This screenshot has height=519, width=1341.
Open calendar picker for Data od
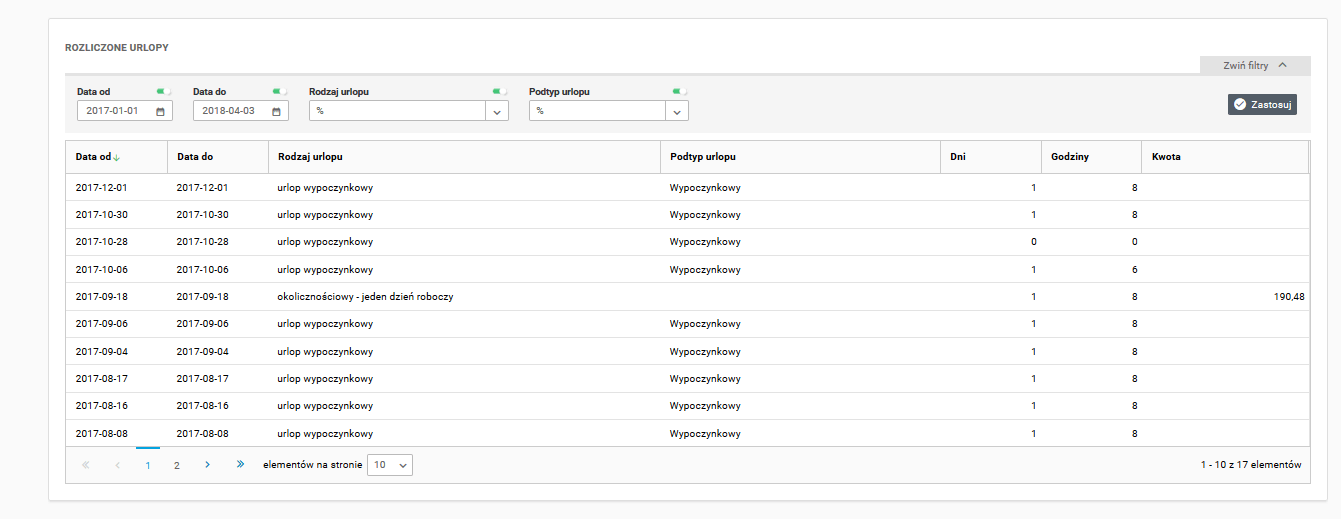(160, 111)
